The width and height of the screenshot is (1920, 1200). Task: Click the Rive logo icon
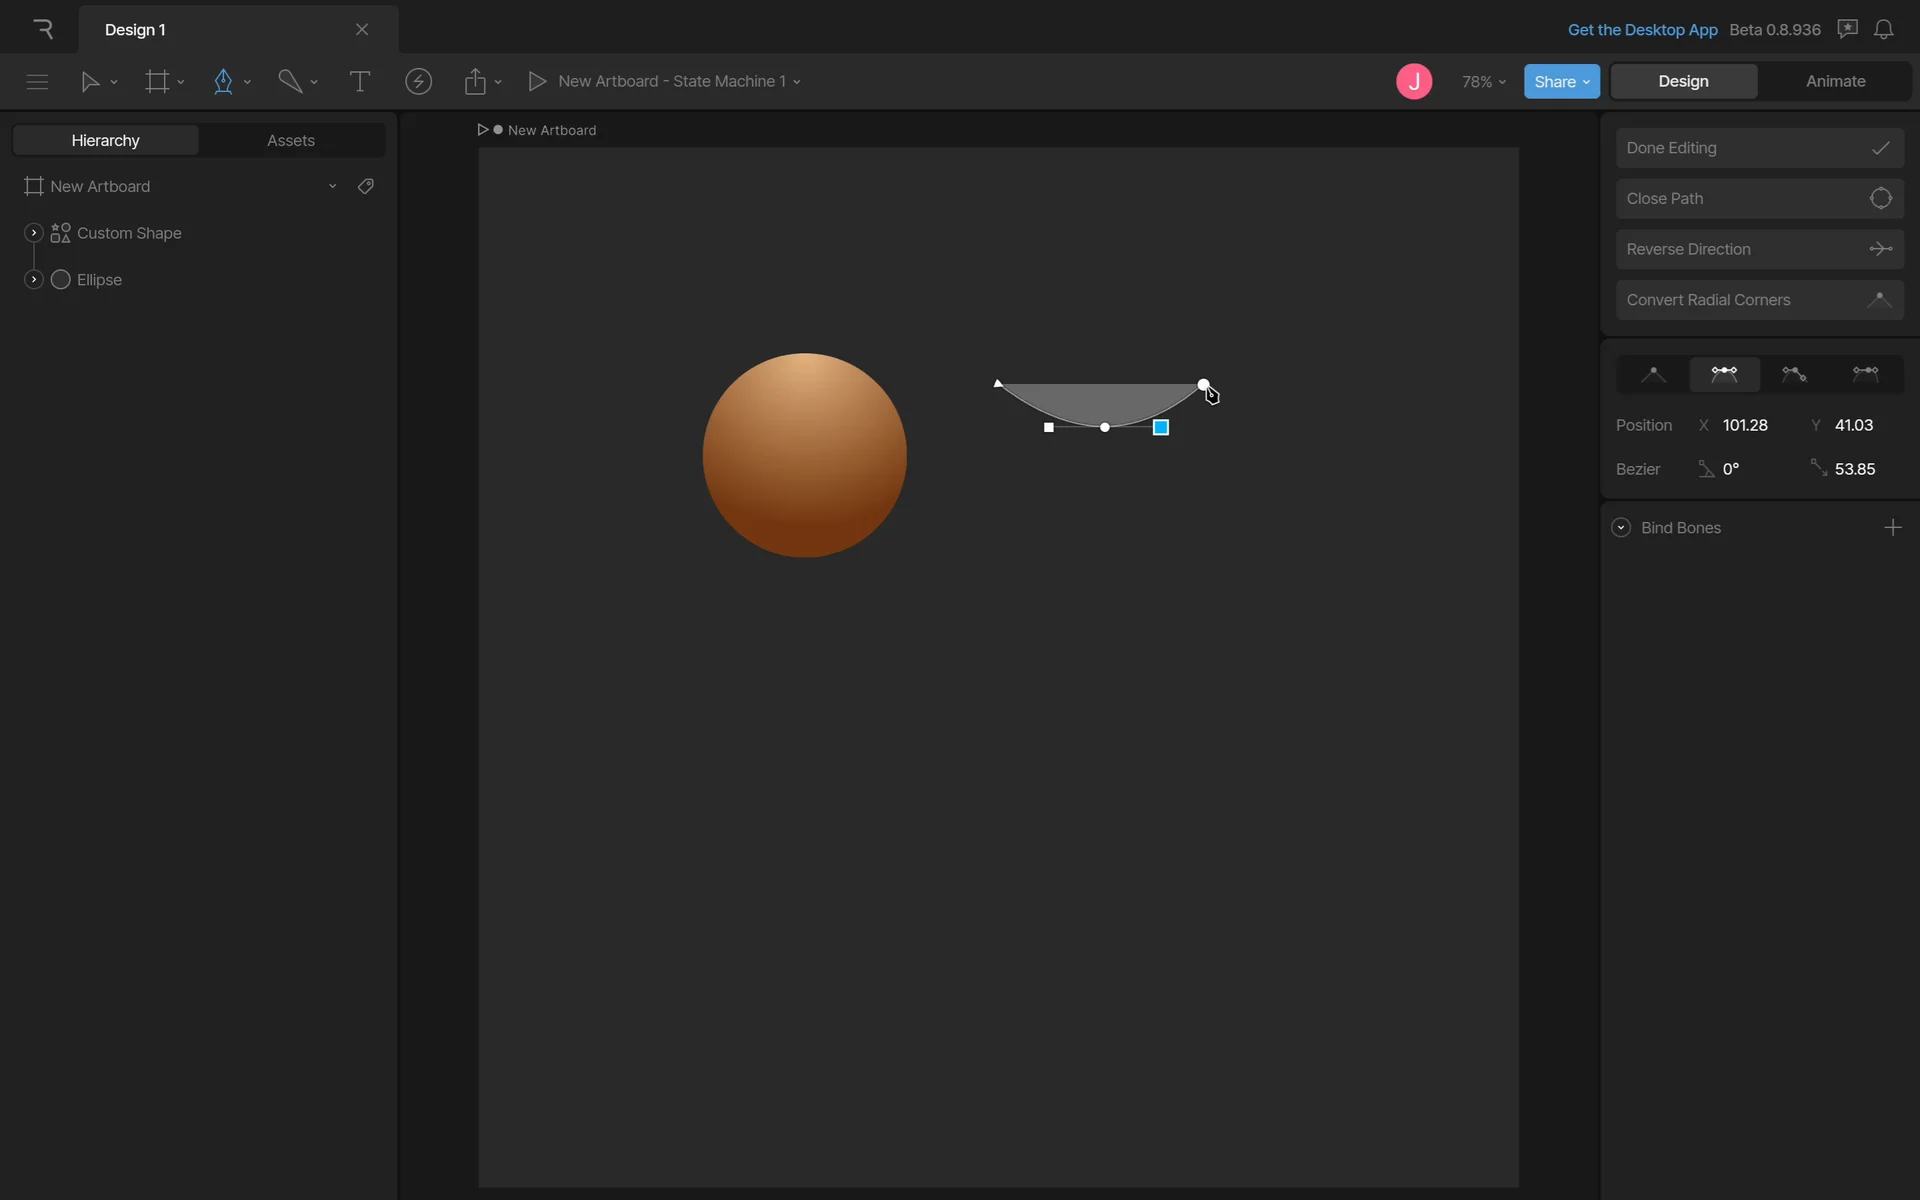tap(42, 29)
